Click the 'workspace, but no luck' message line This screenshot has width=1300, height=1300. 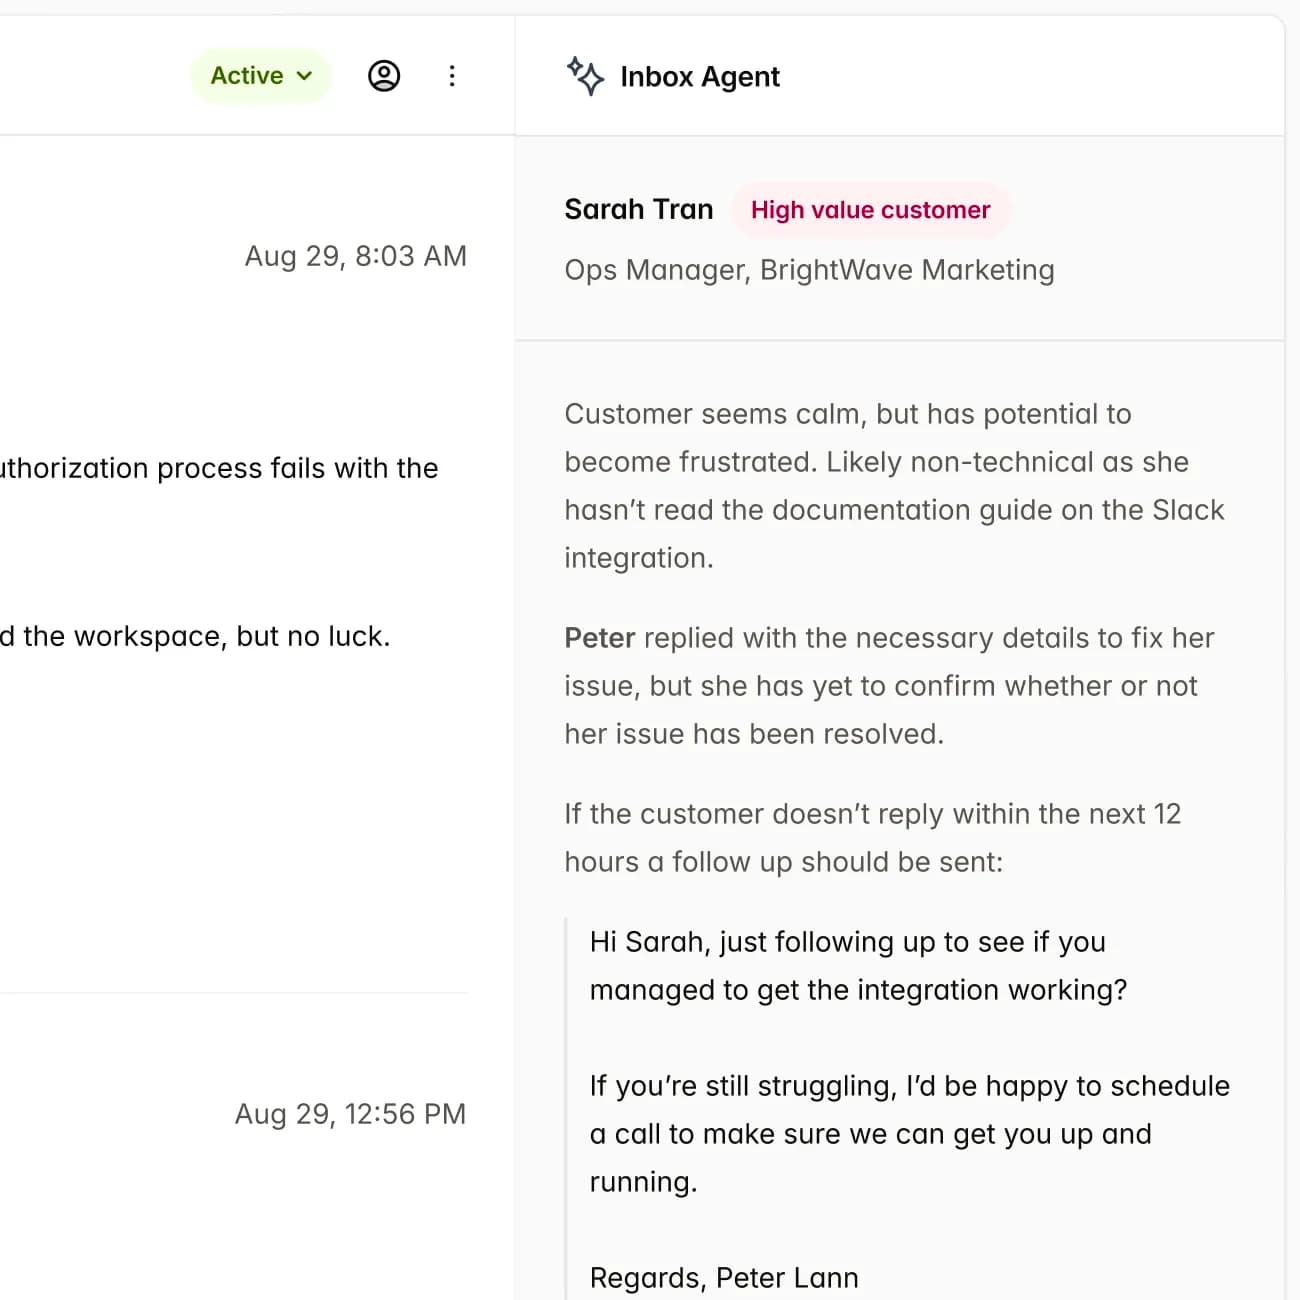(x=200, y=636)
